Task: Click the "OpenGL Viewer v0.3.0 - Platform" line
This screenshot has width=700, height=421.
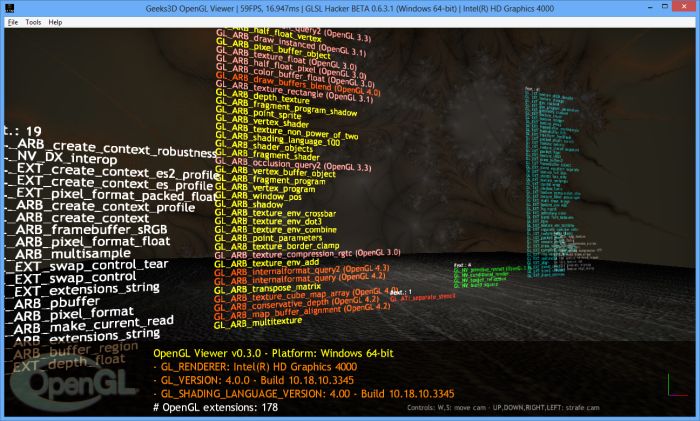Action: [273, 354]
